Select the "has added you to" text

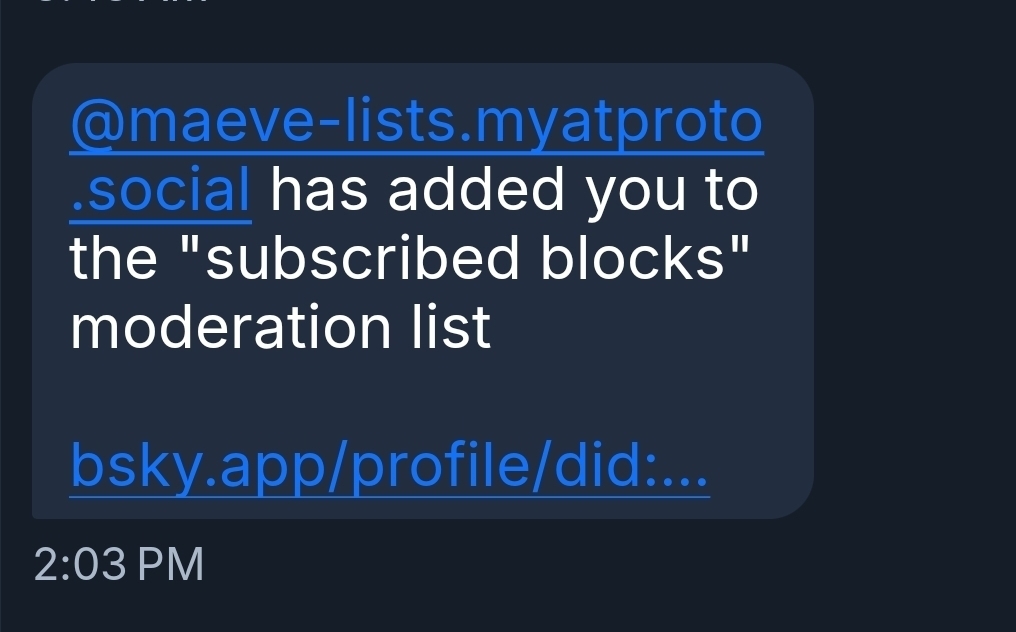514,190
